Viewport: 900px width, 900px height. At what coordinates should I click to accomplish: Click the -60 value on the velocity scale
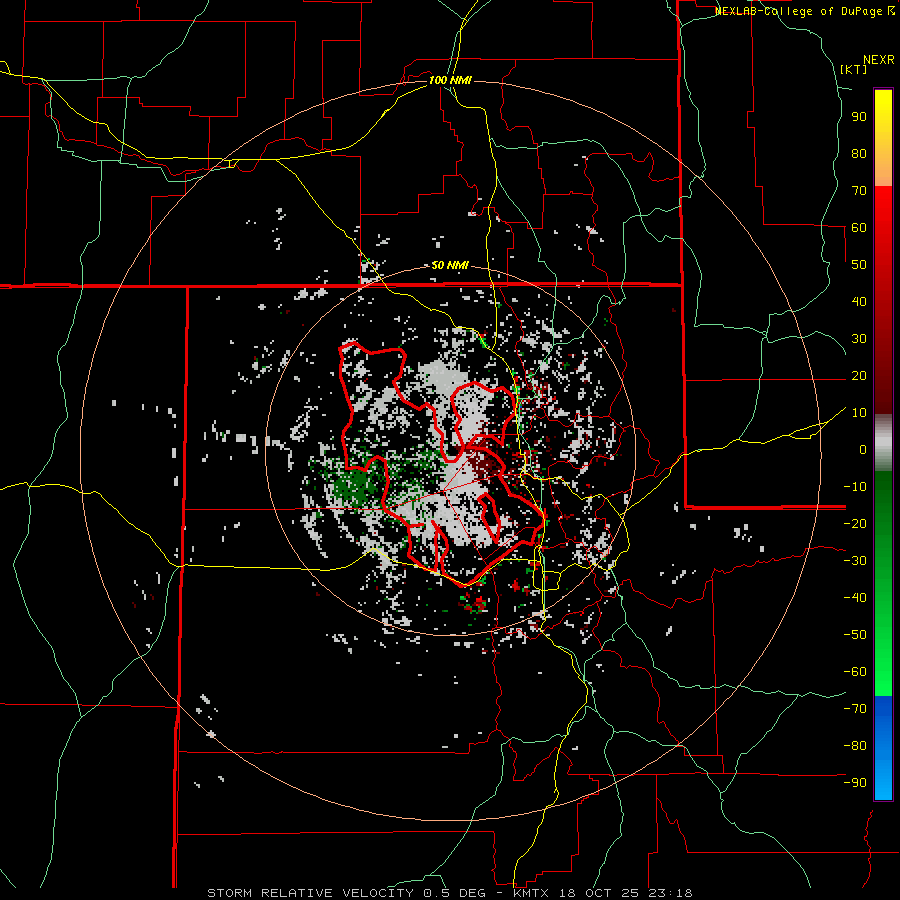855,672
